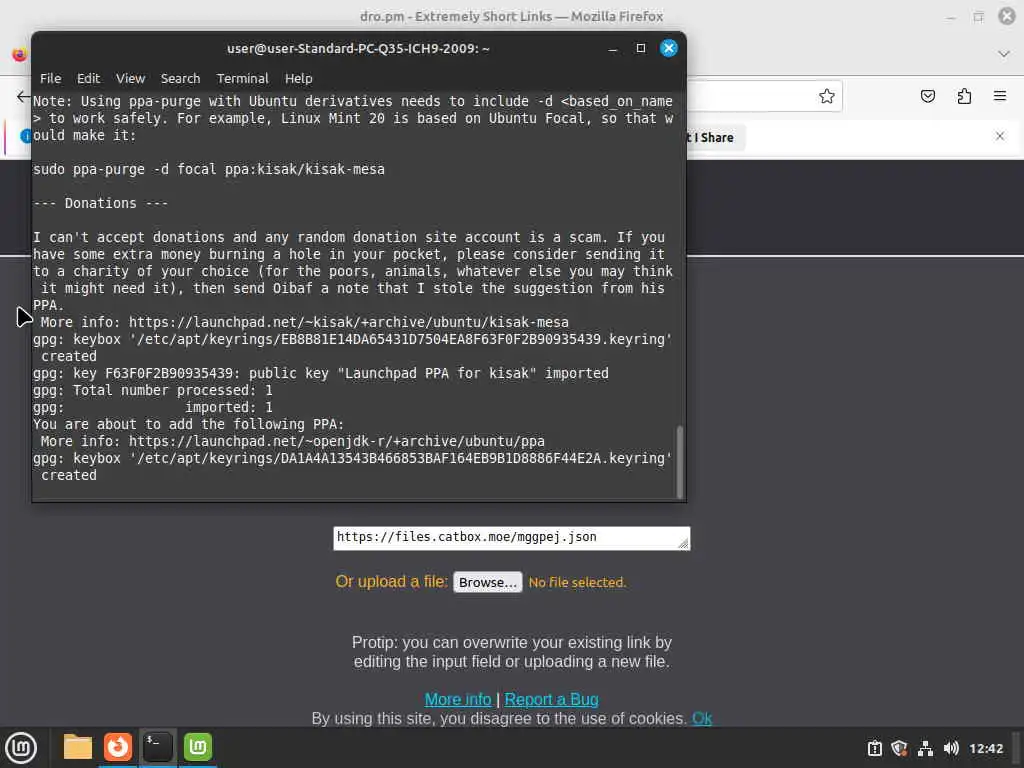Click the terminal window title bar text
This screenshot has width=1024, height=768.
tap(358, 48)
